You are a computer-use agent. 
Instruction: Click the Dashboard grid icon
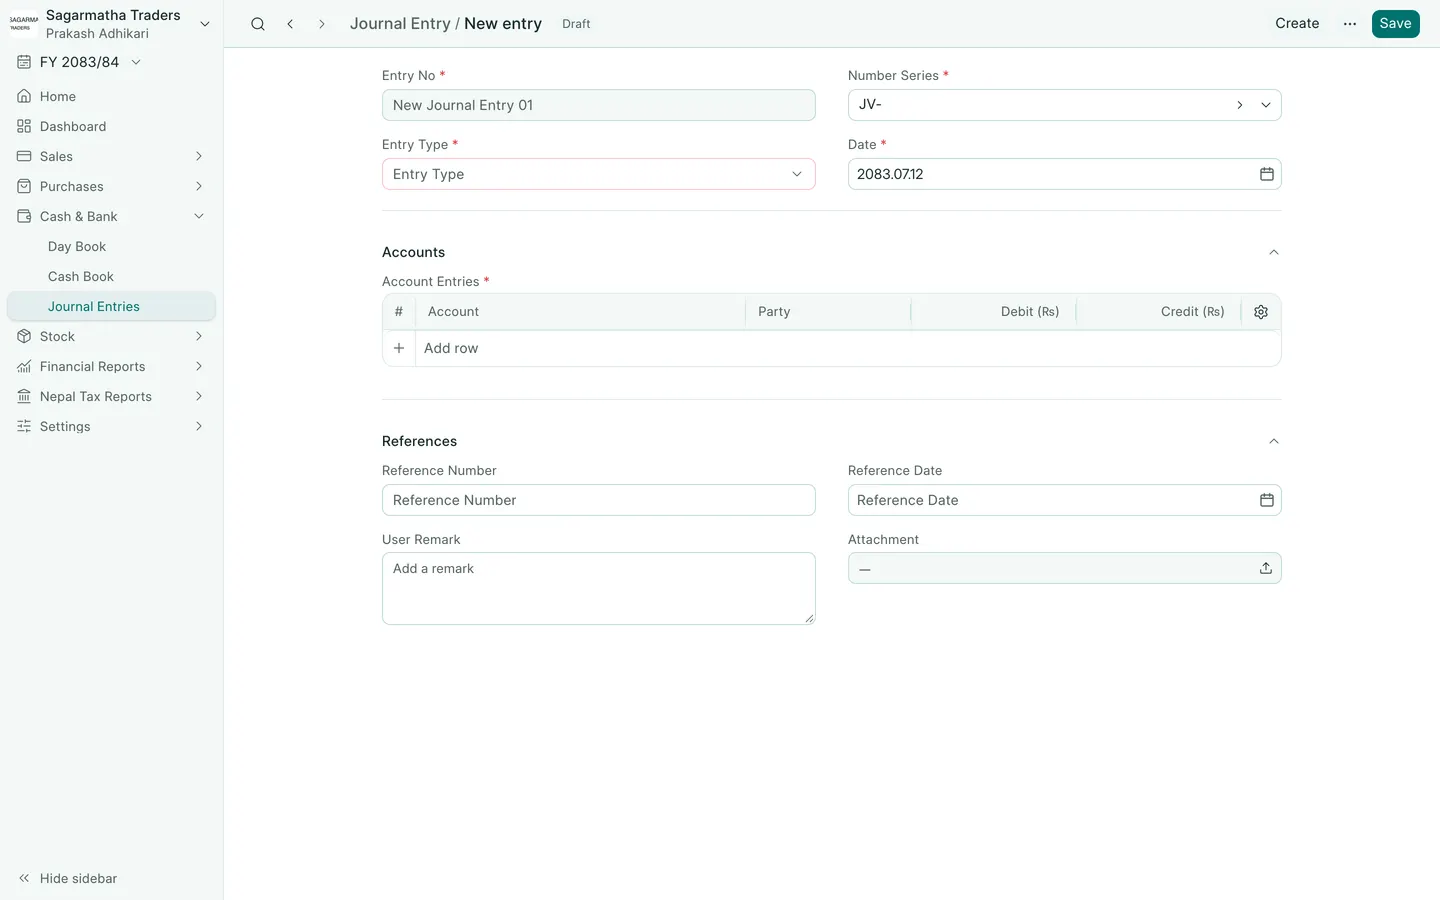[24, 126]
